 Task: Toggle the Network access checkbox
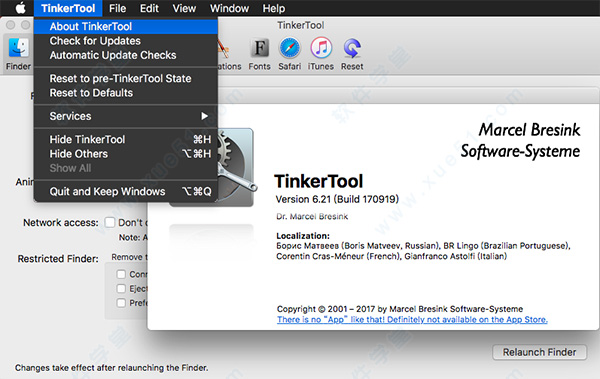pyautogui.click(x=110, y=222)
